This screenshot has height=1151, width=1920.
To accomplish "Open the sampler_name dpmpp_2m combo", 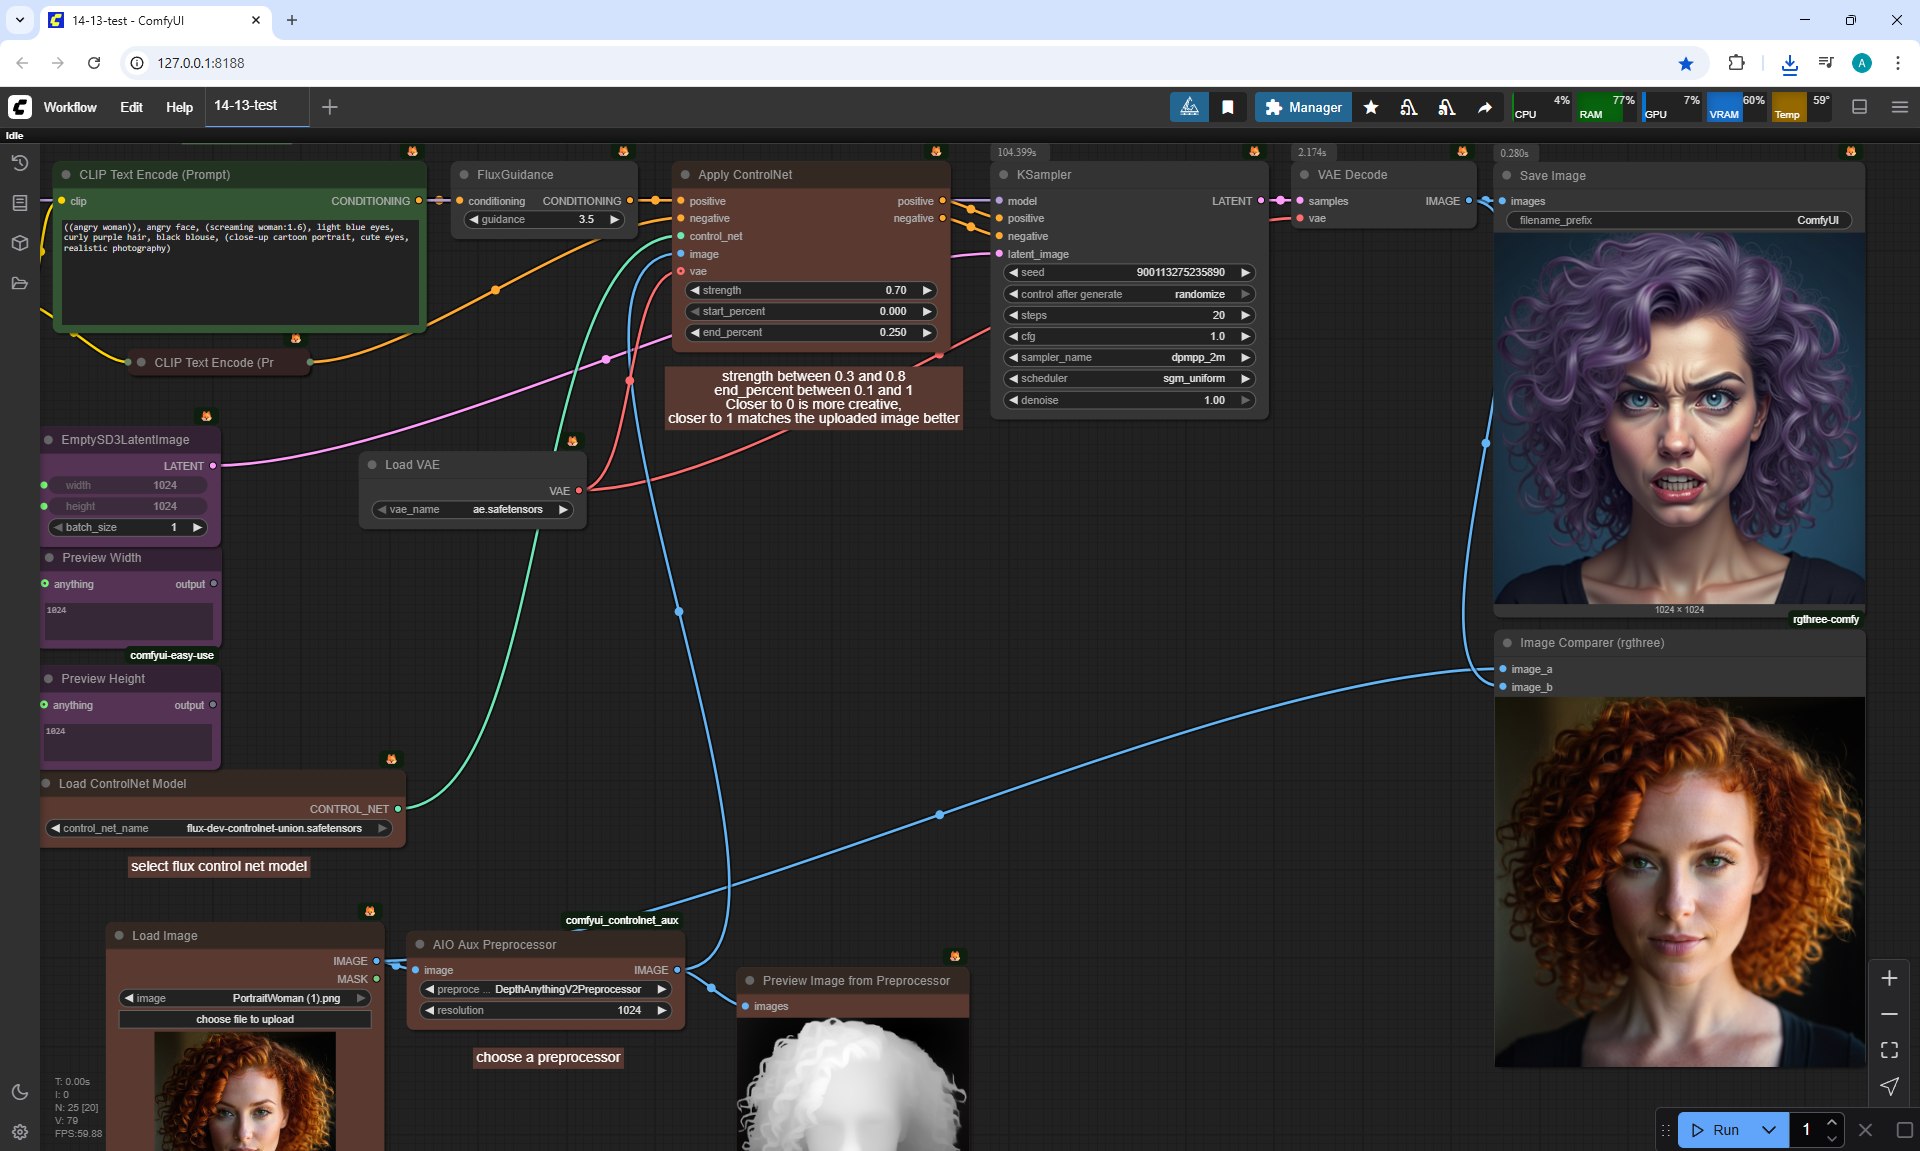I will [1129, 357].
